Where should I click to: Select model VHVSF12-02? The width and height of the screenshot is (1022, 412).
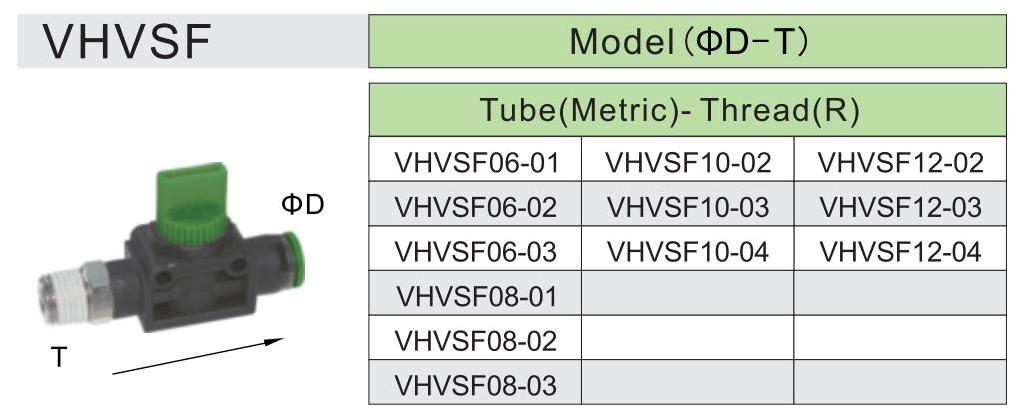(x=900, y=162)
